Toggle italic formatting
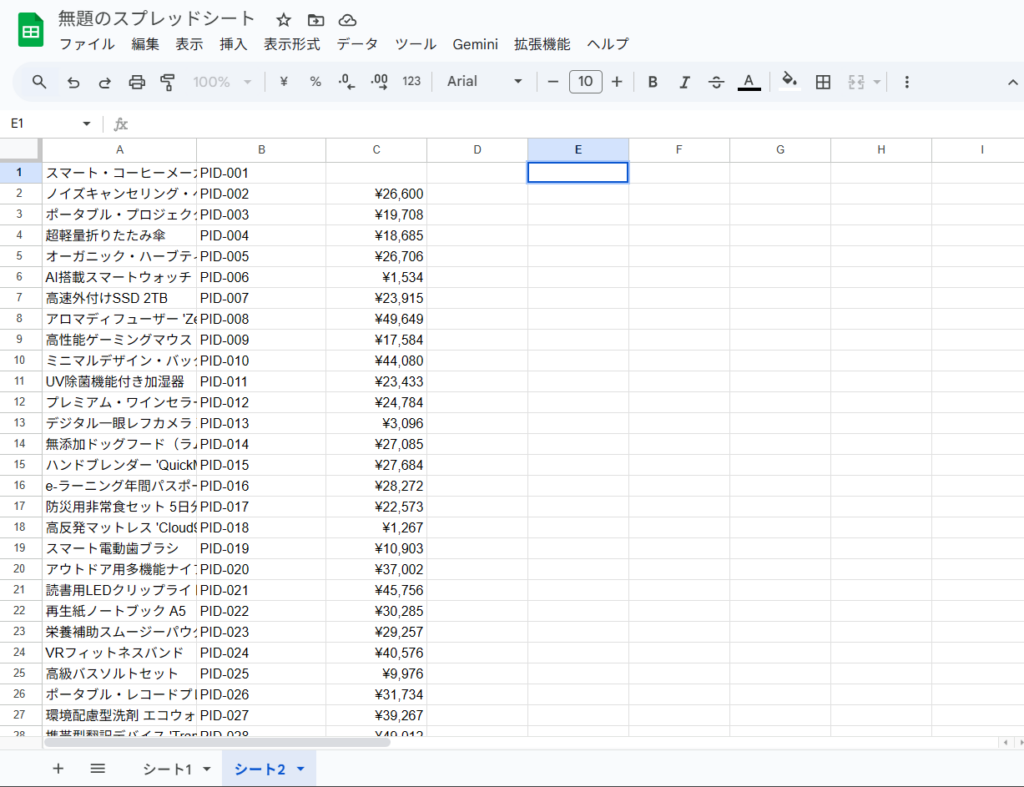 (685, 82)
